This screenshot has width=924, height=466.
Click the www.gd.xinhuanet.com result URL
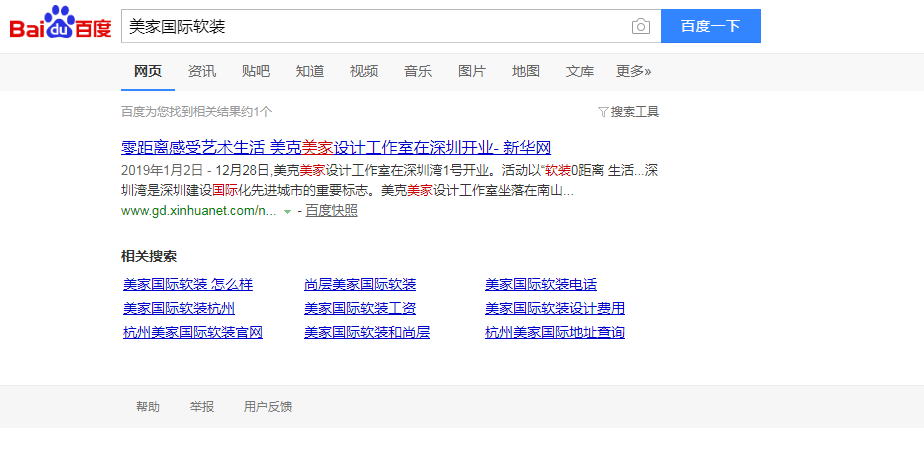pos(199,211)
